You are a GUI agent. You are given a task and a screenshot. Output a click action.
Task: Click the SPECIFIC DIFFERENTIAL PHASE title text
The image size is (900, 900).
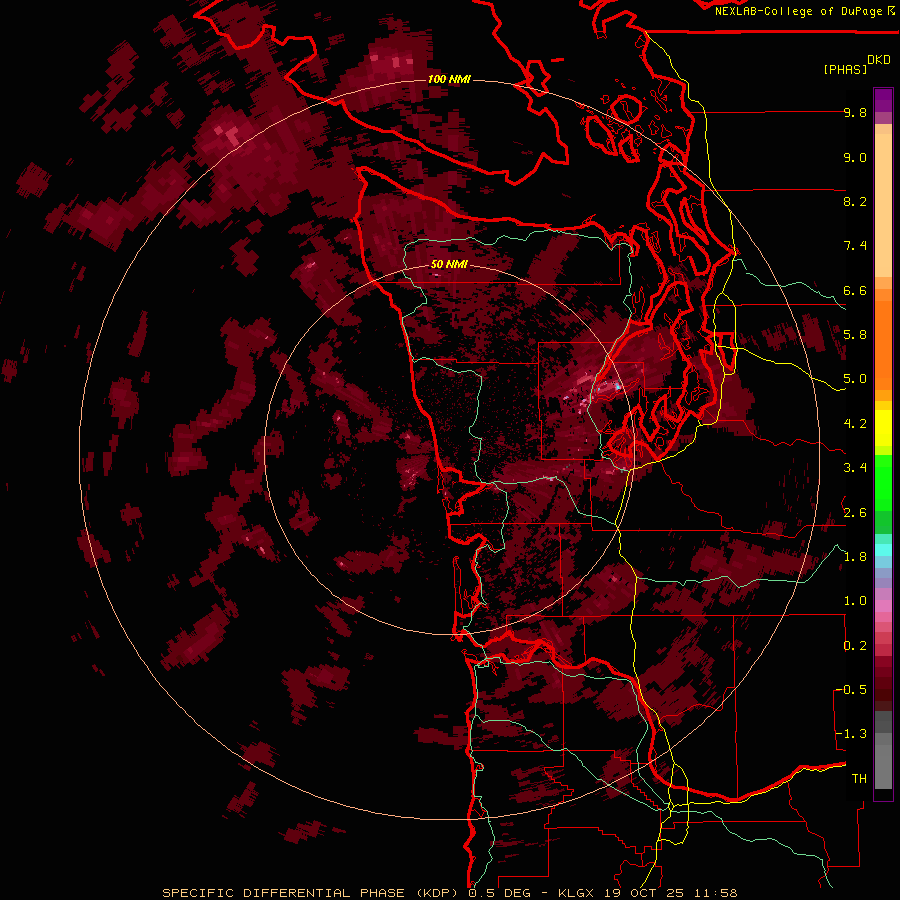pyautogui.click(x=313, y=893)
